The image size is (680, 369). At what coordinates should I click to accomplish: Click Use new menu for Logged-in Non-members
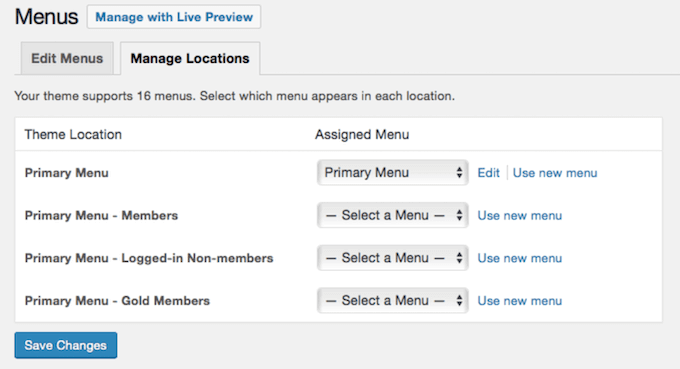pyautogui.click(x=520, y=258)
